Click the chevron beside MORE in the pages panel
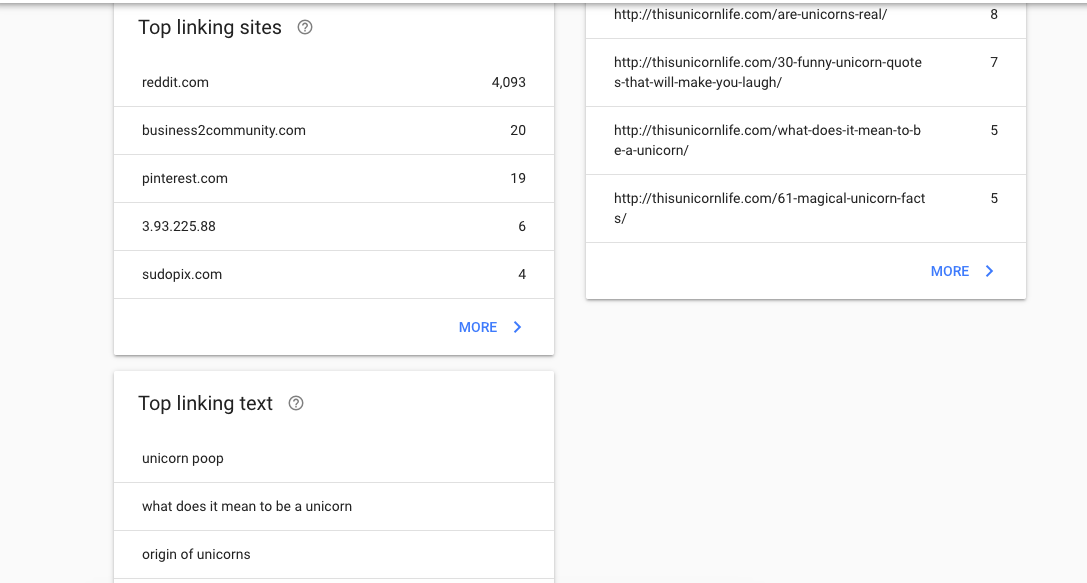The width and height of the screenshot is (1087, 583). [989, 270]
